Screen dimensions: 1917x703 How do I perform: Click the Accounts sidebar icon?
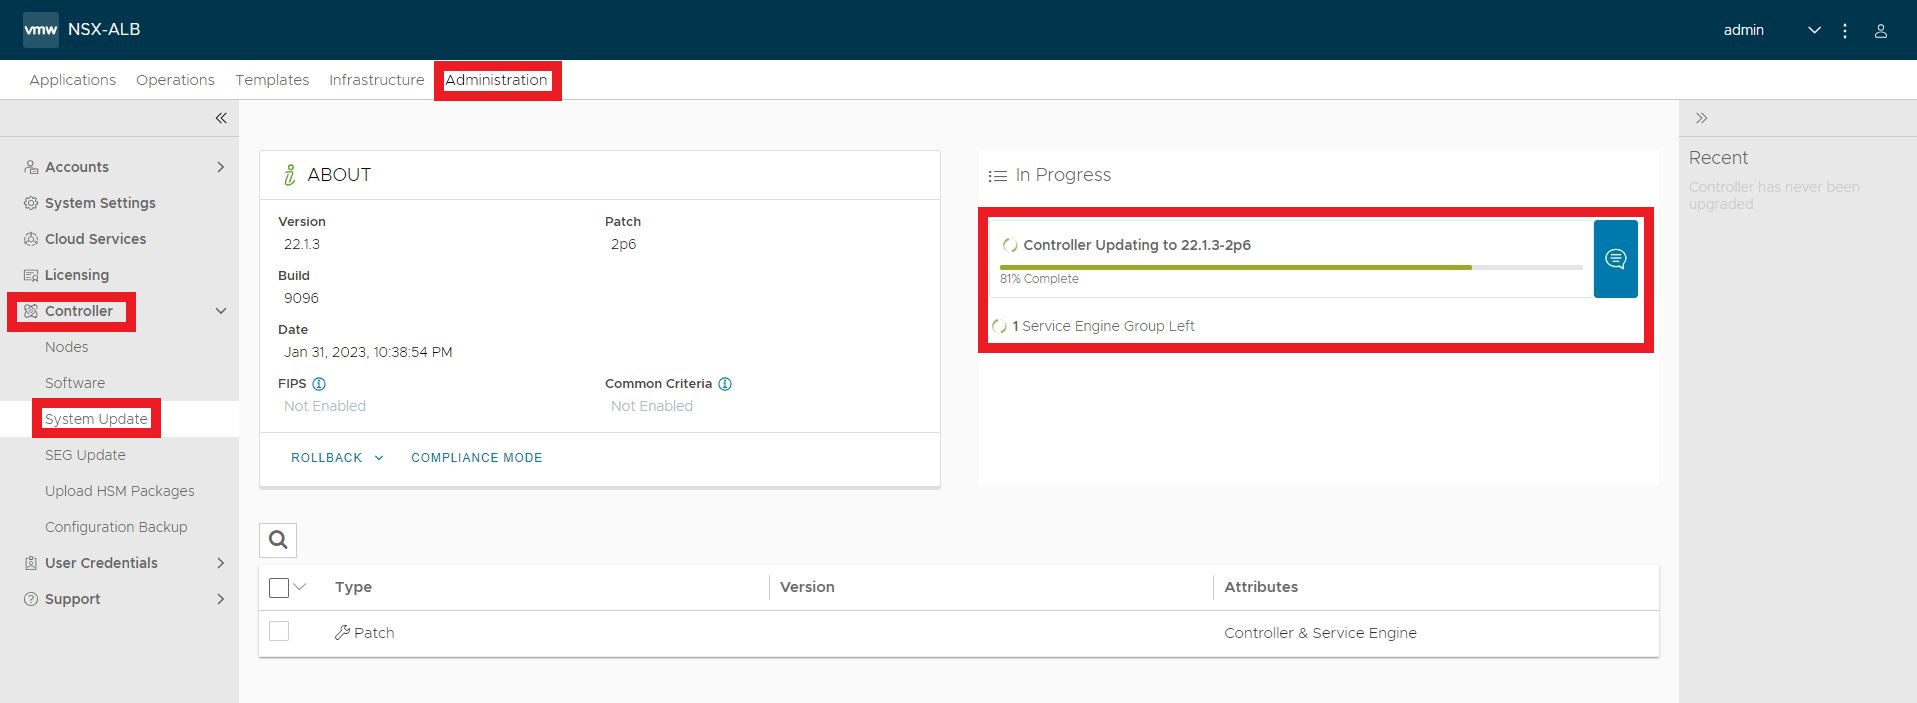tap(31, 167)
